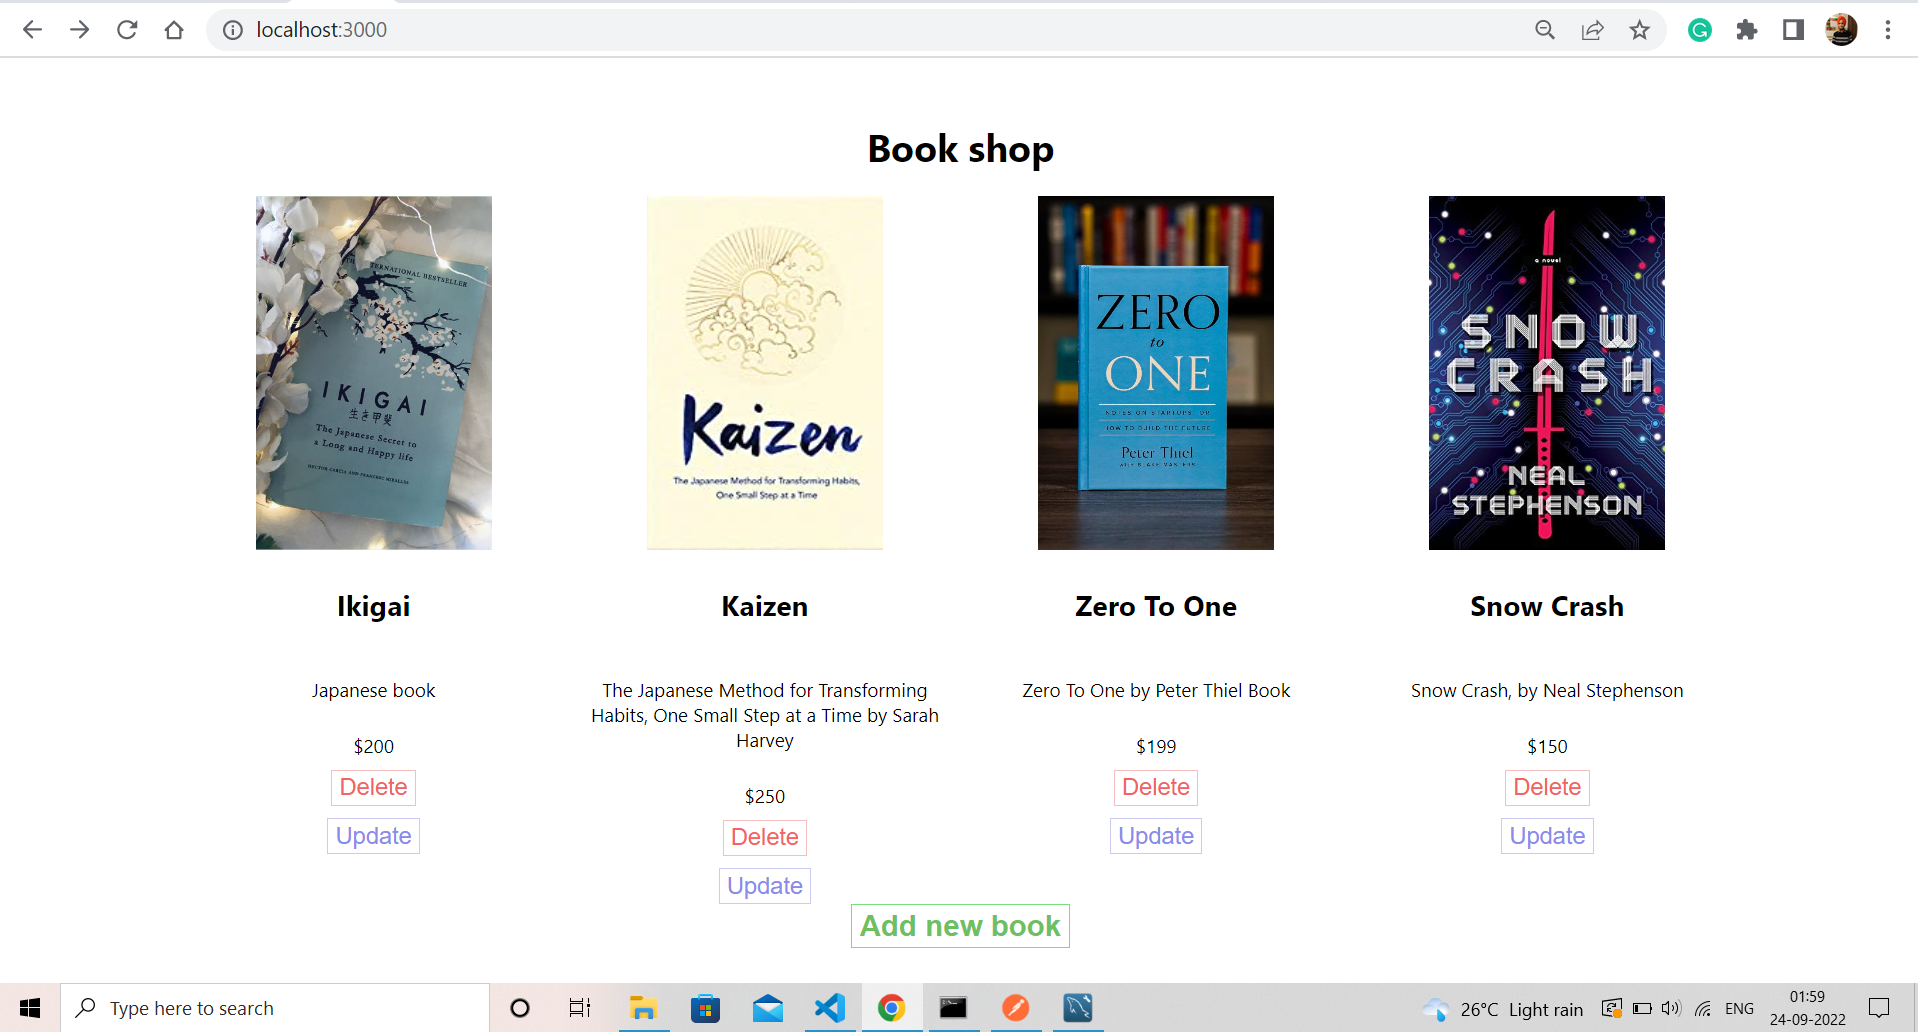Click the Zero To One book cover
1918x1032 pixels.
[x=1156, y=373]
